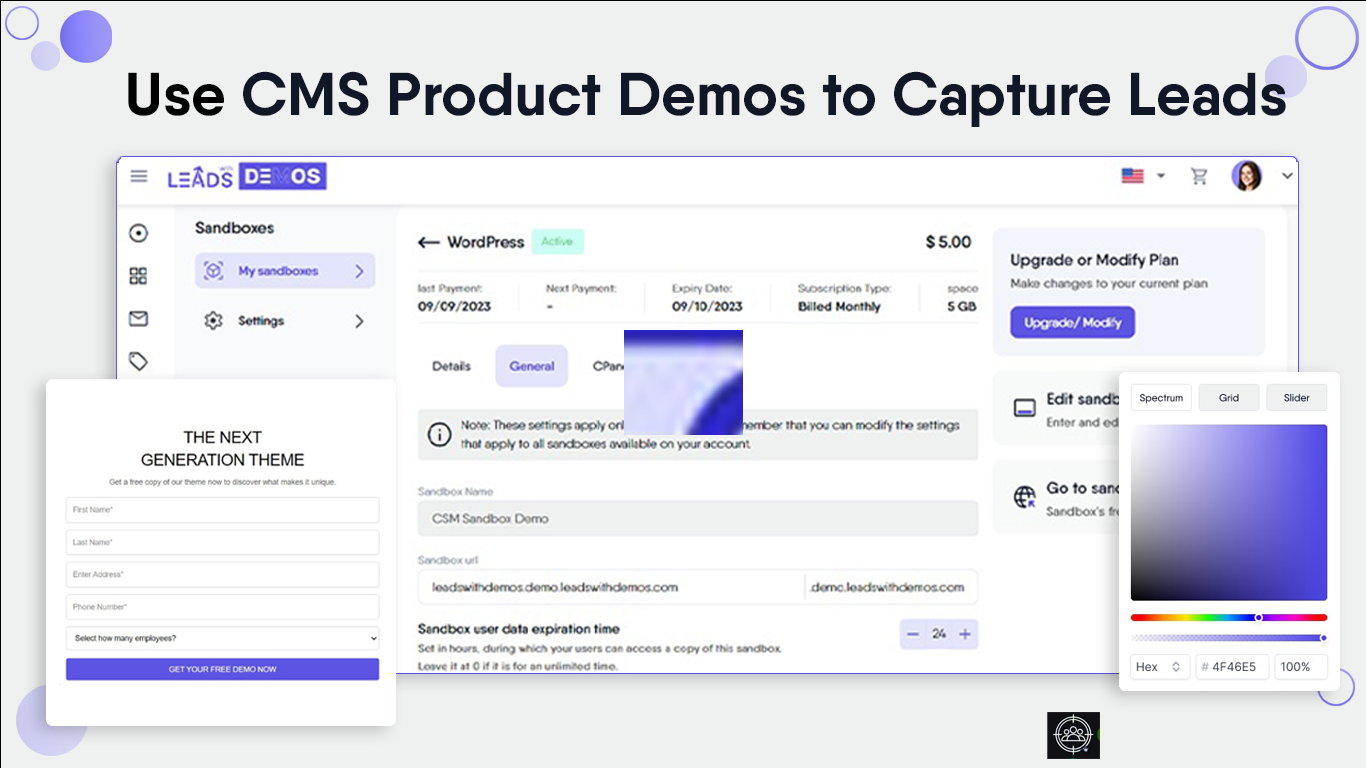Viewport: 1366px width, 768px height.
Task: Click the user profile avatar
Action: tap(1246, 177)
